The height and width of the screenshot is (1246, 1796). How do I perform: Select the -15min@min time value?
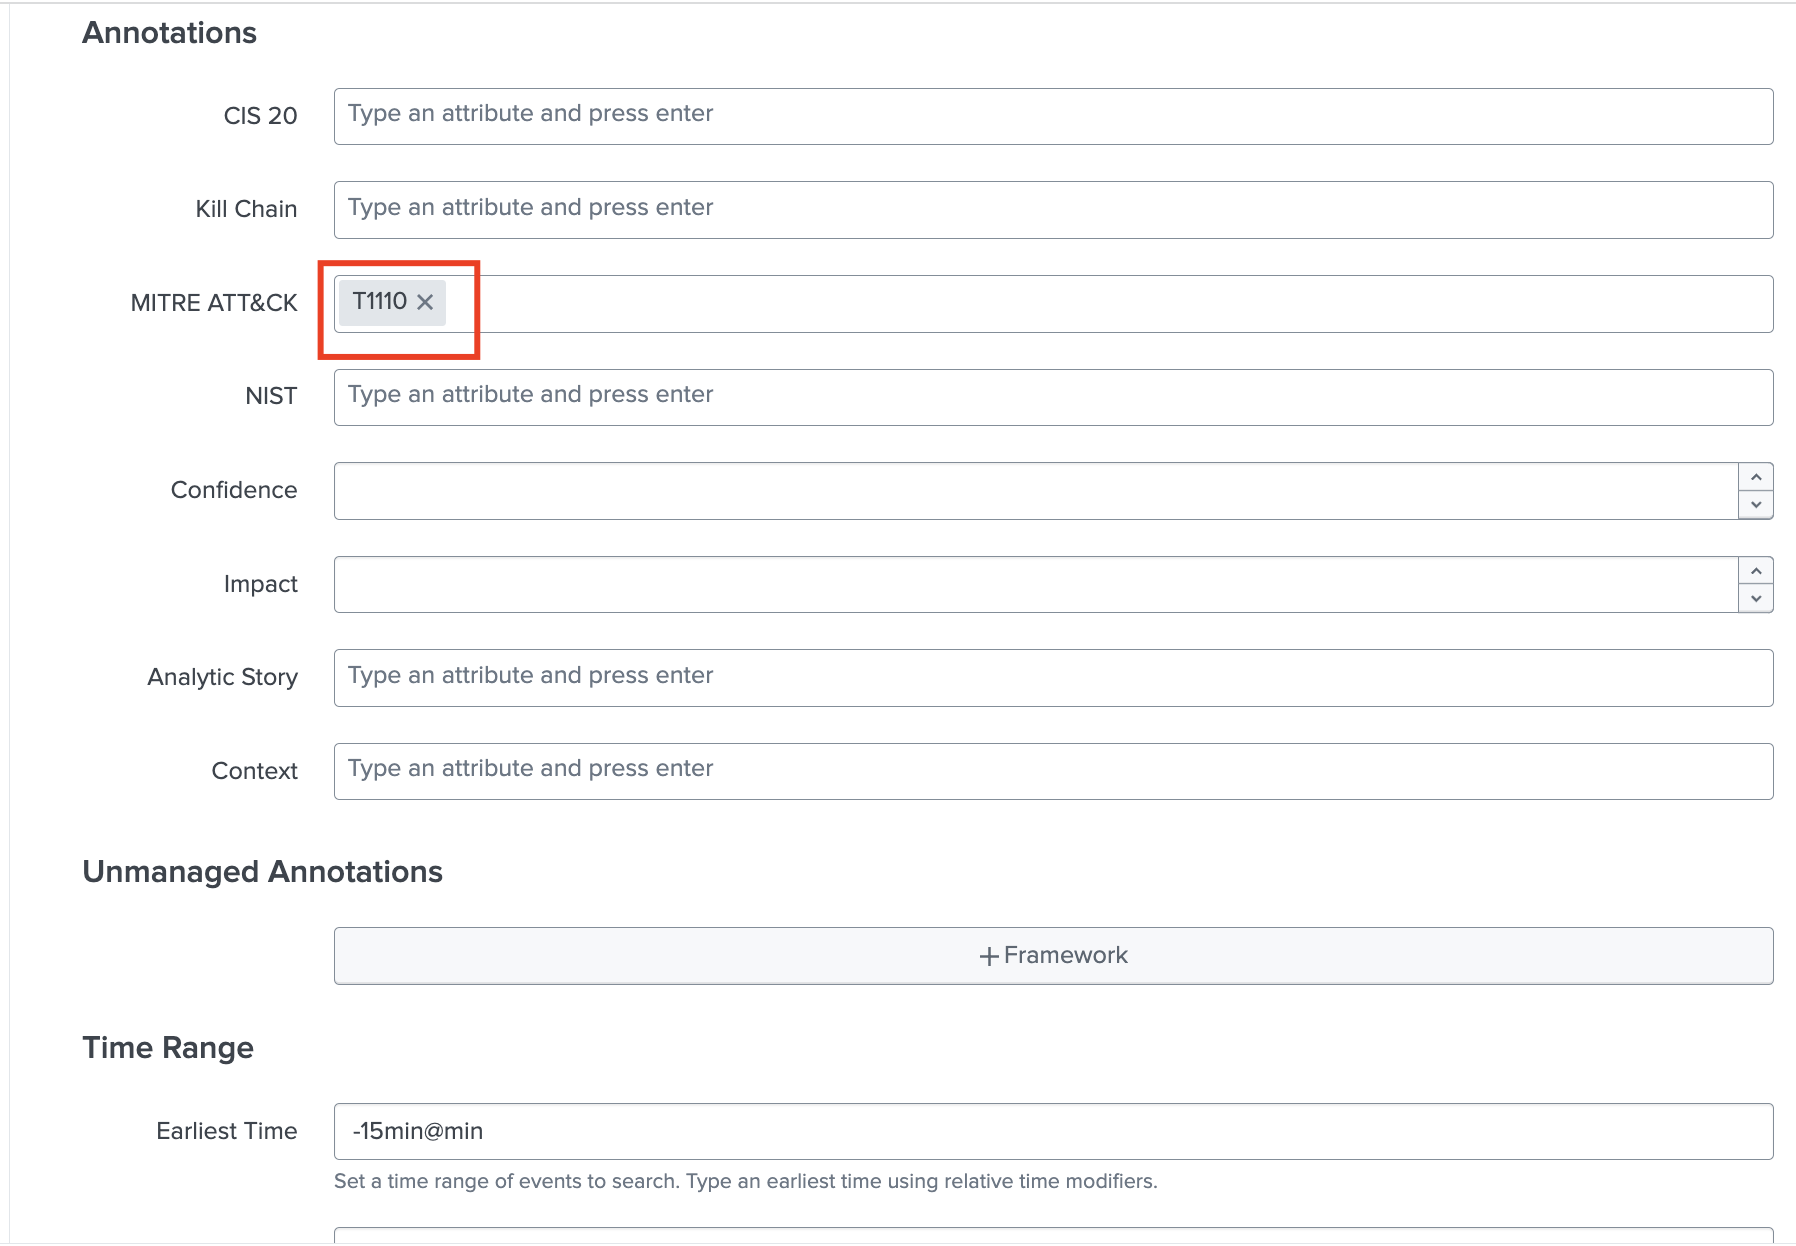pyautogui.click(x=417, y=1131)
